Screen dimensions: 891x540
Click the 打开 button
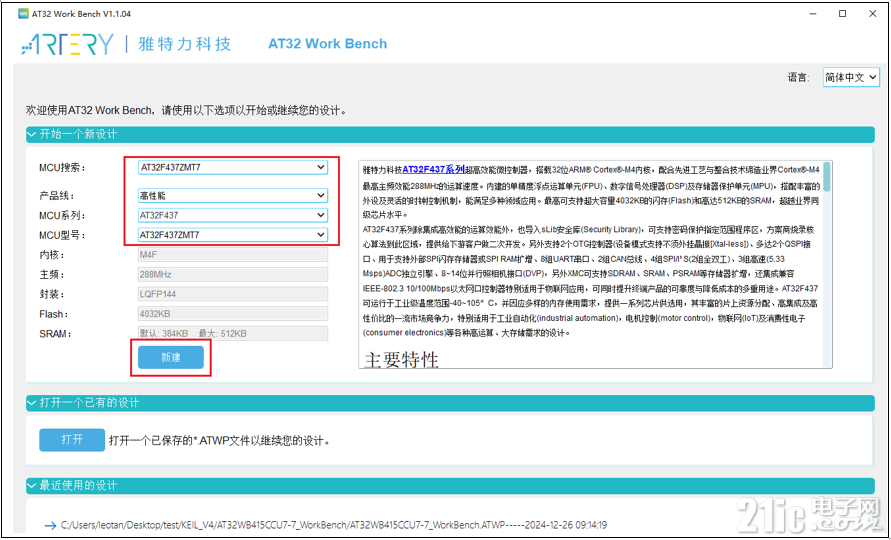point(72,440)
